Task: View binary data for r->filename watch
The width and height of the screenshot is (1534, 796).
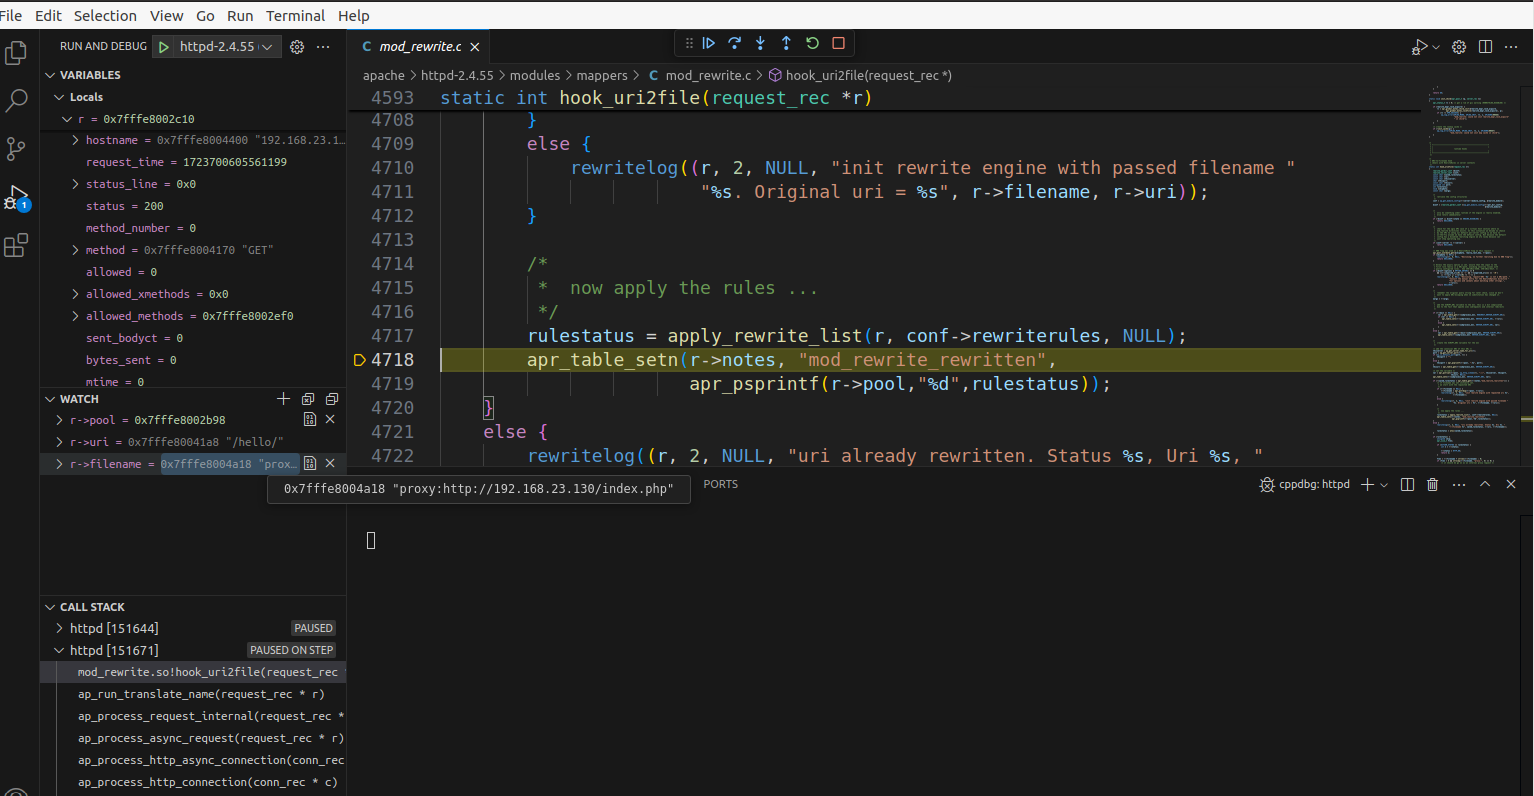Action: [310, 463]
